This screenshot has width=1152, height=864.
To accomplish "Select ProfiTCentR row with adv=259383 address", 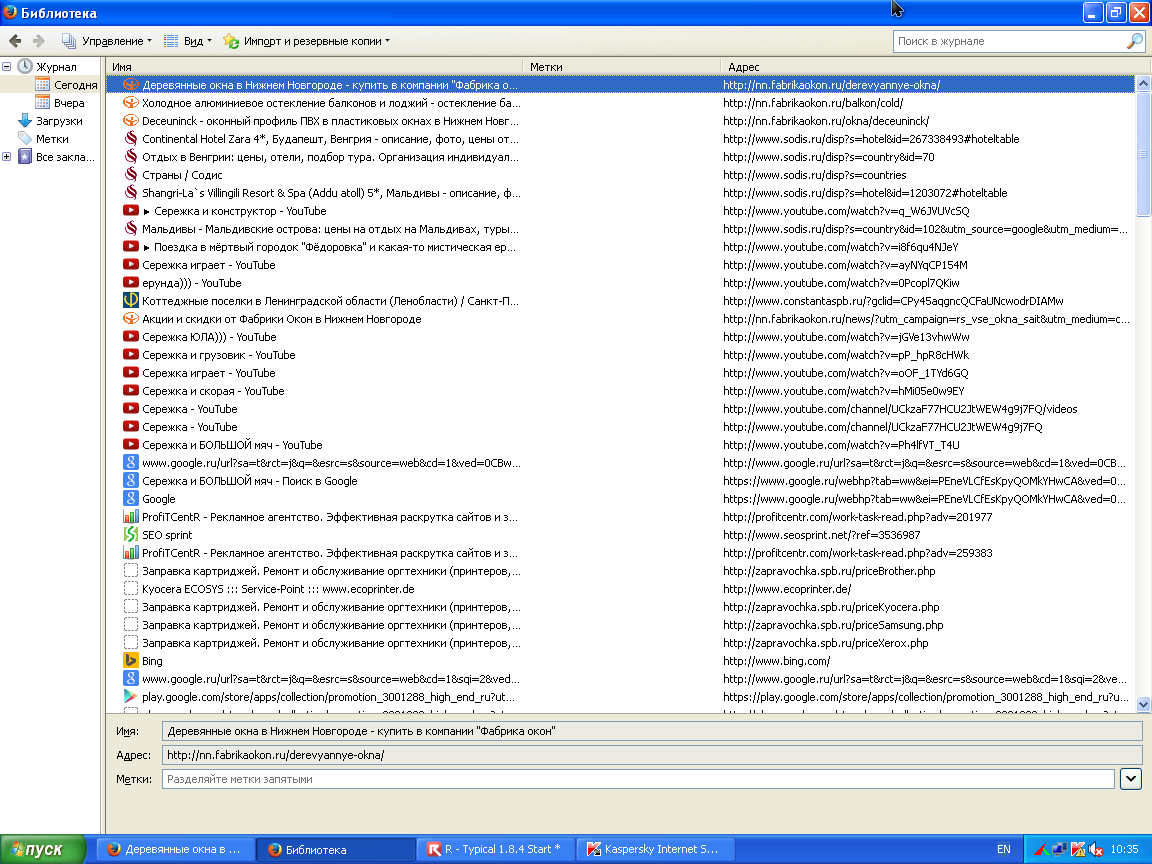I will click(620, 552).
